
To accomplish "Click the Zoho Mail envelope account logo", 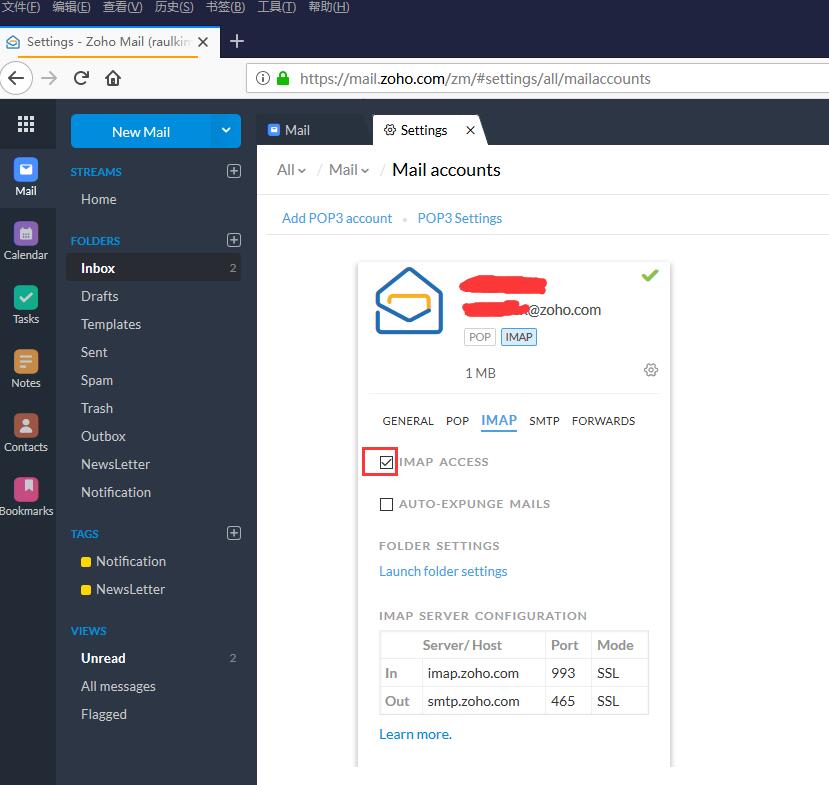I will (409, 301).
